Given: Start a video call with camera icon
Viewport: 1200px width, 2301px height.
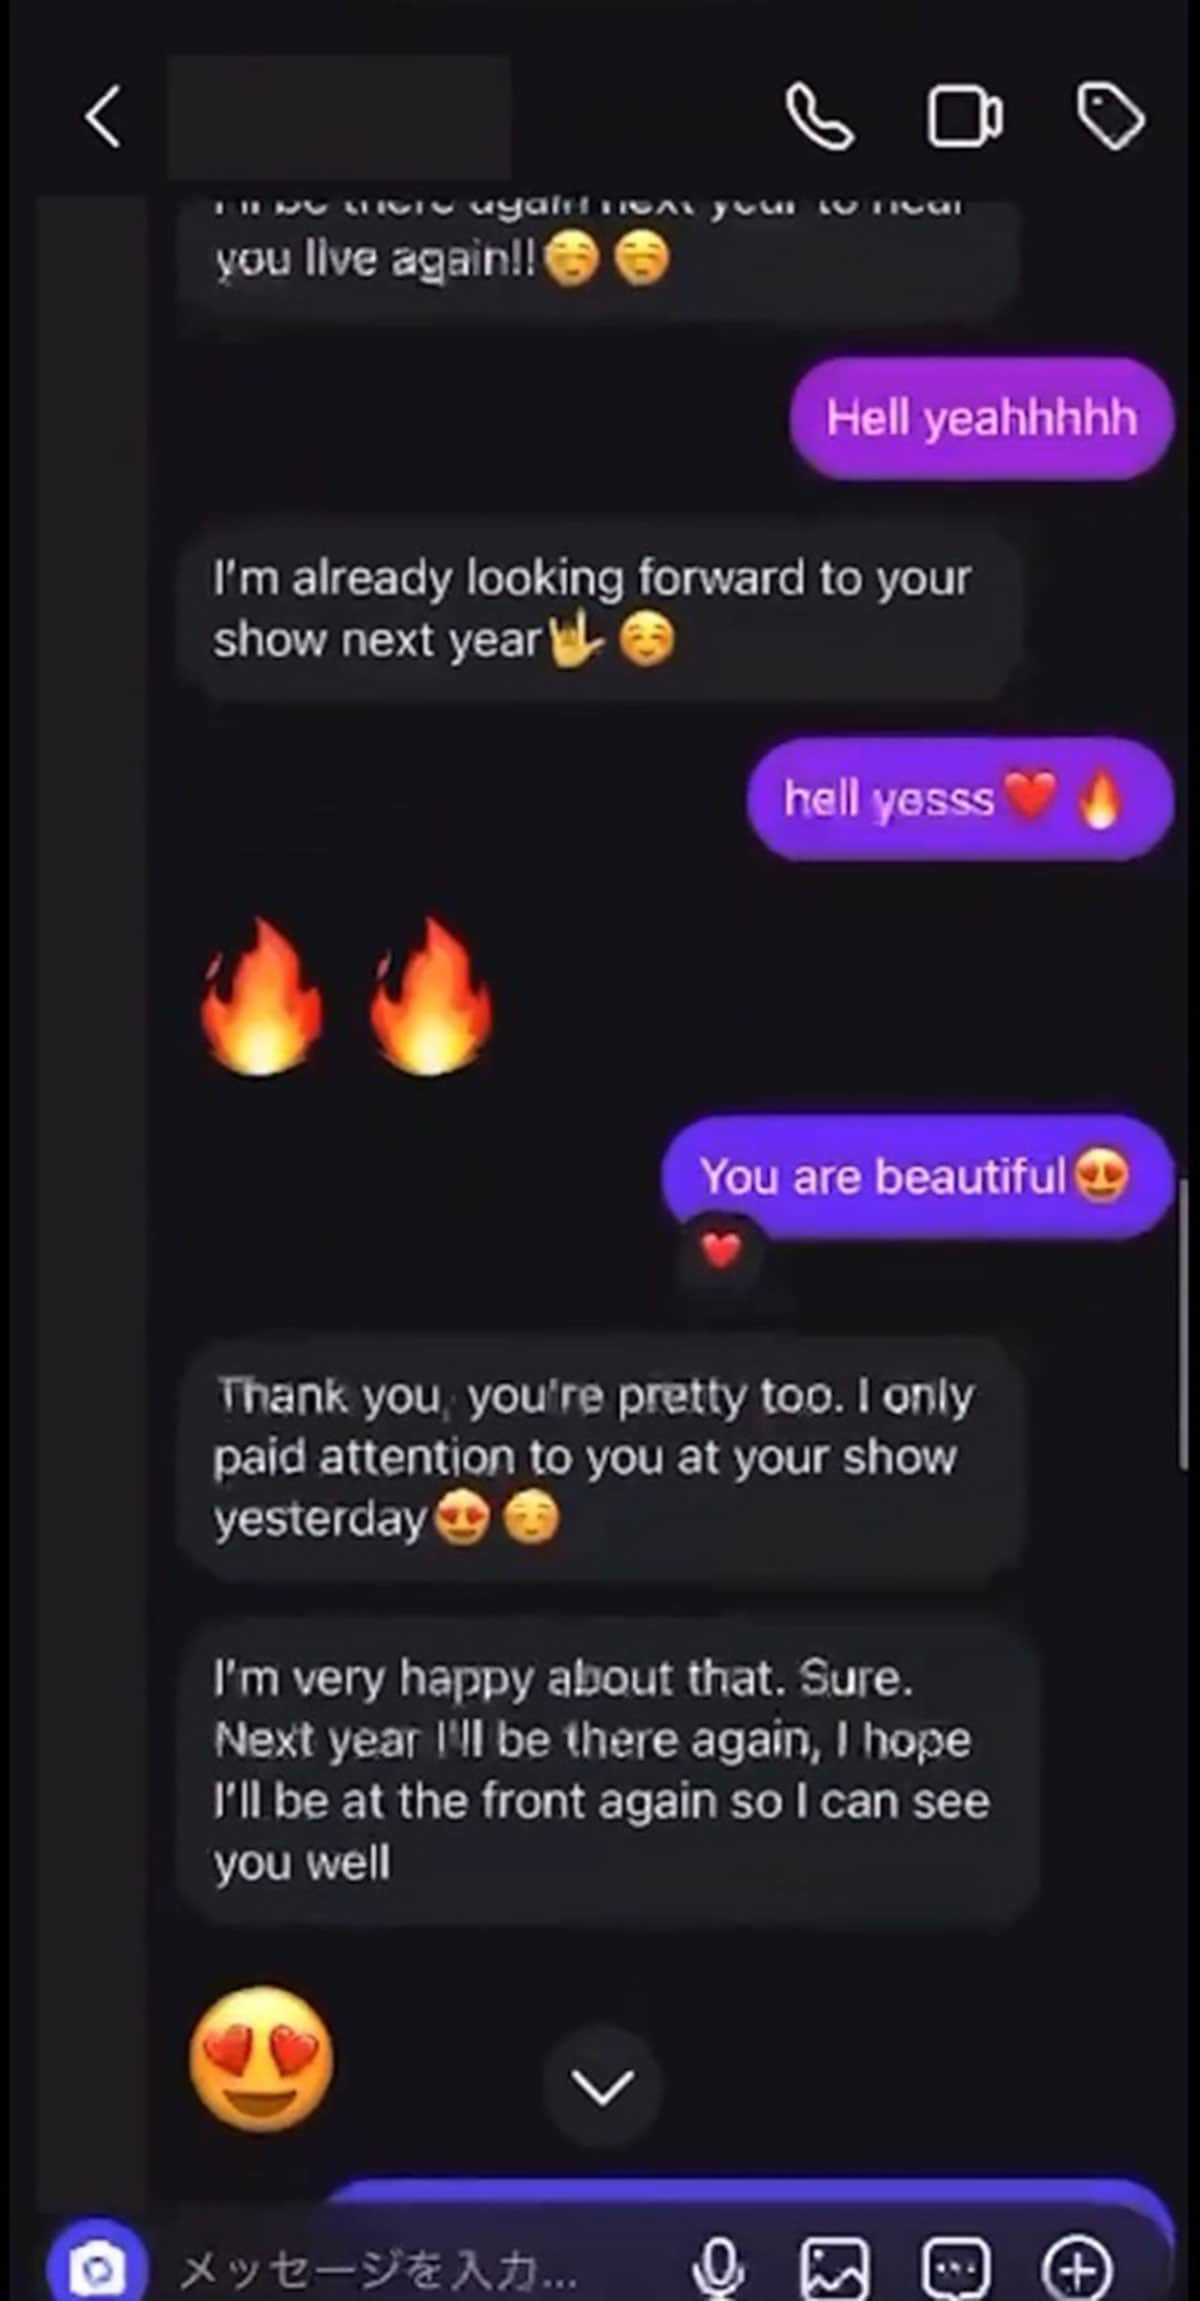Looking at the screenshot, I should [x=964, y=118].
